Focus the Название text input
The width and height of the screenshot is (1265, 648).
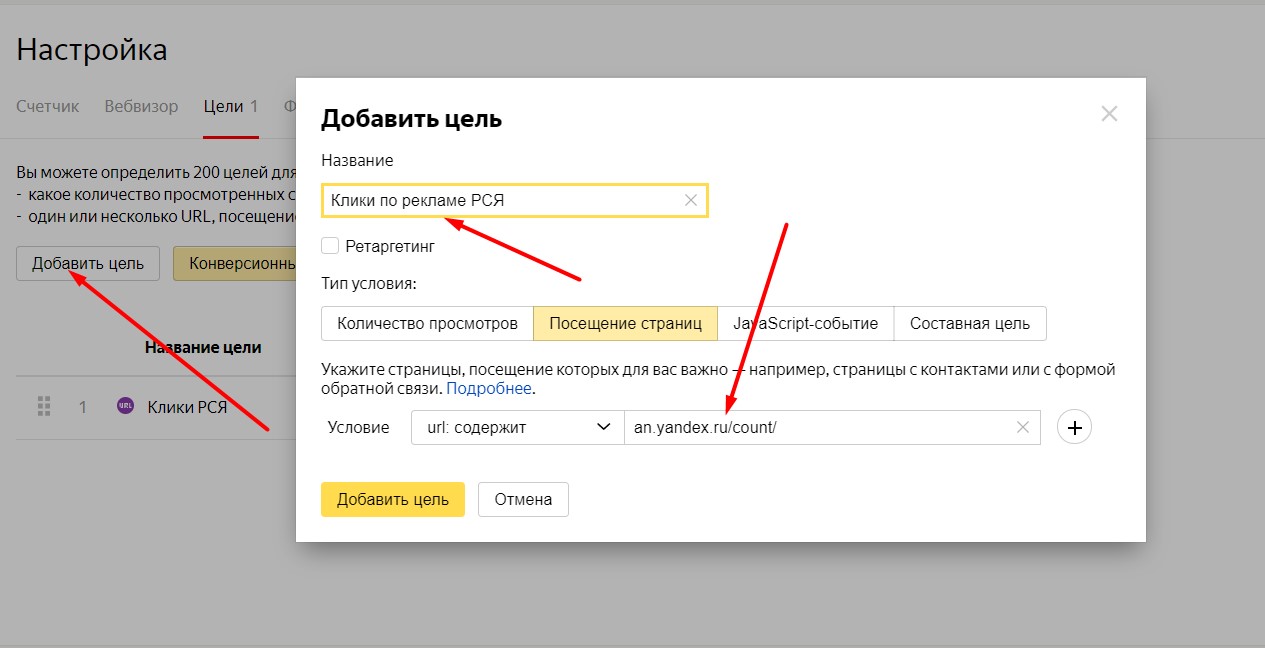point(500,200)
